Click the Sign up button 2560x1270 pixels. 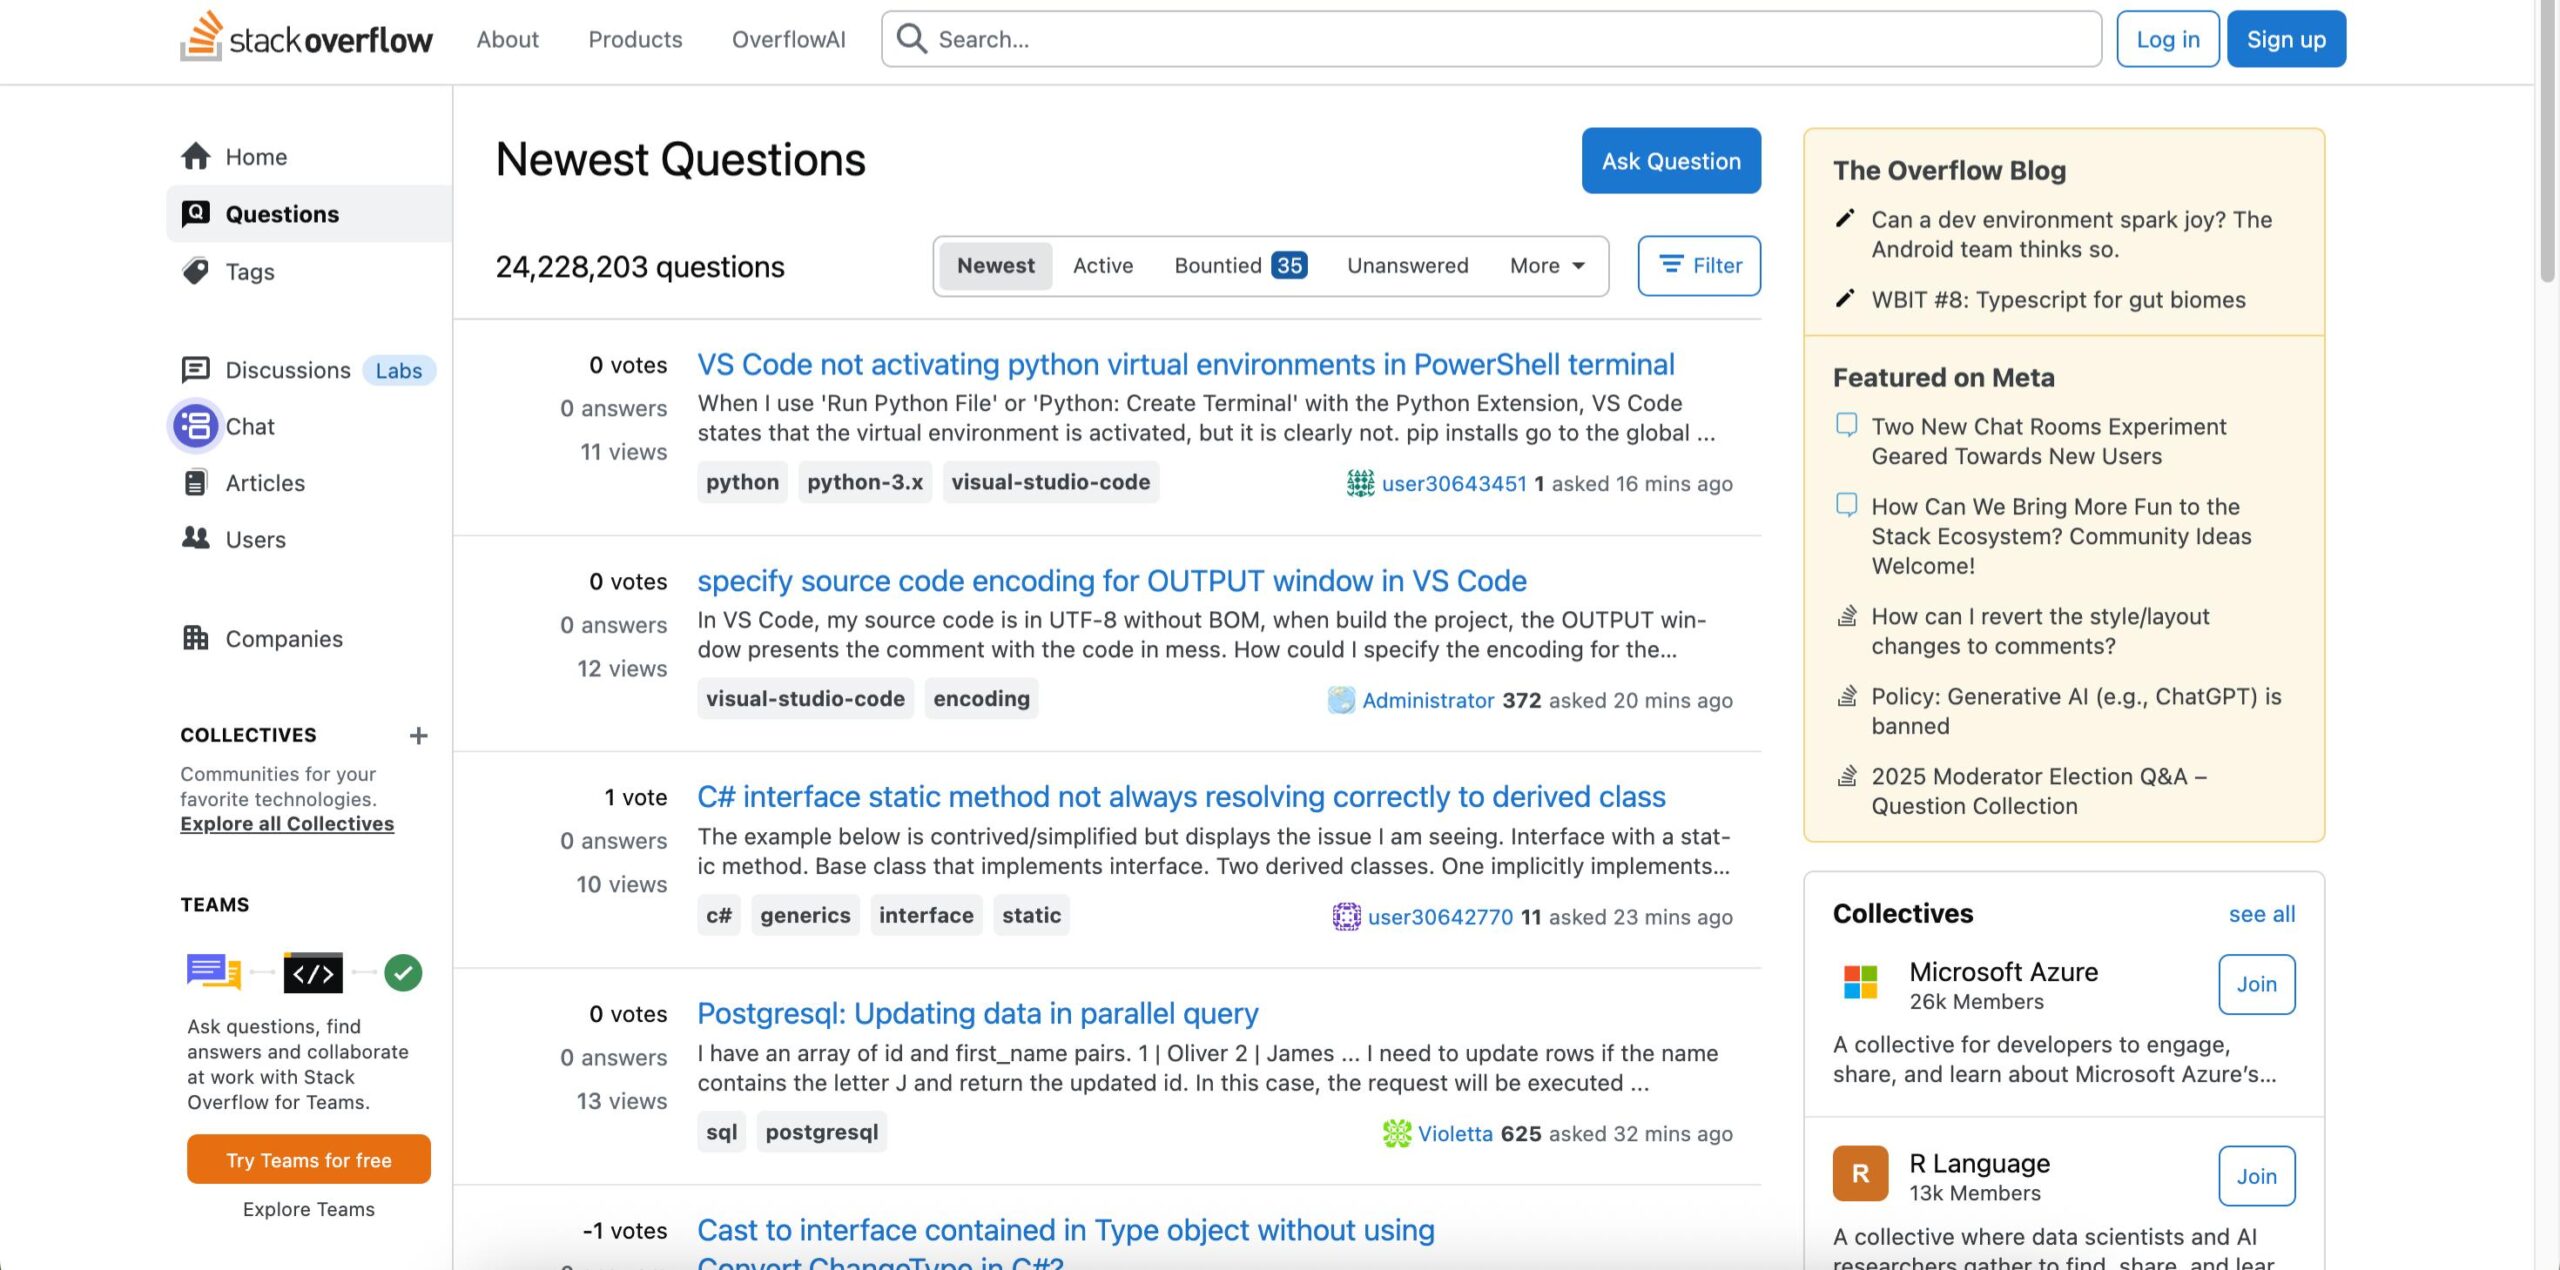click(2286, 39)
